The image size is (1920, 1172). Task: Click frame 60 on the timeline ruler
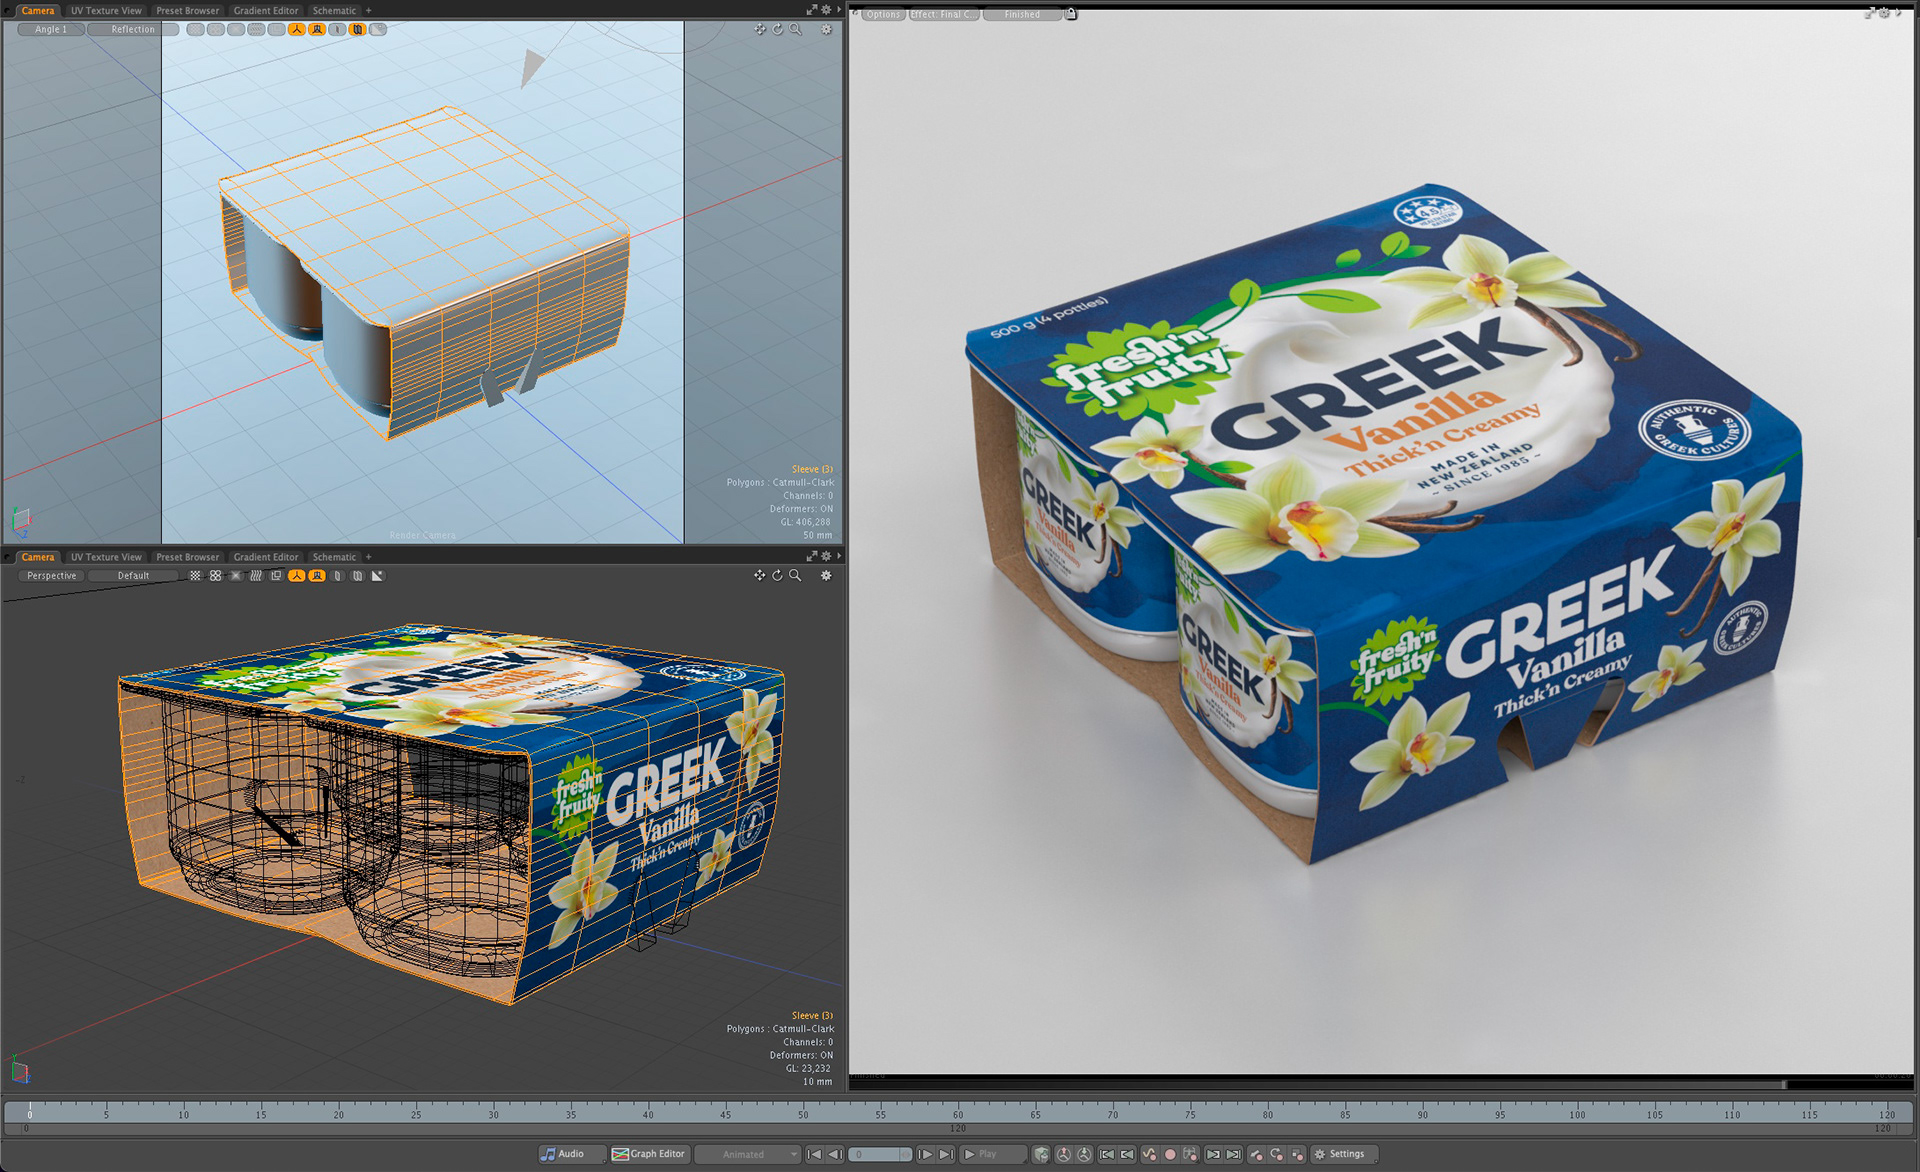[x=958, y=1110]
